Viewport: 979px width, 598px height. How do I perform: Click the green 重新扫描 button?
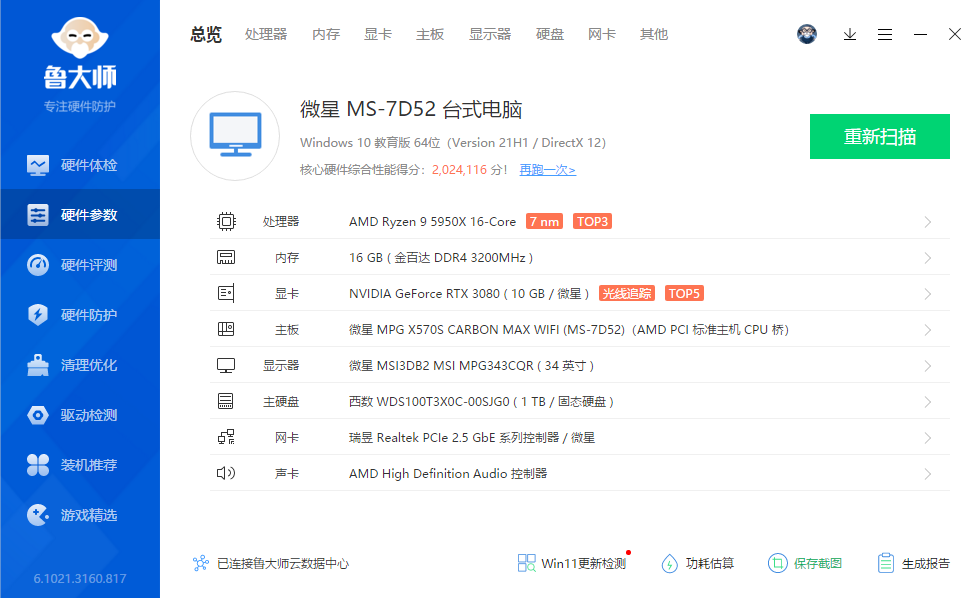pyautogui.click(x=880, y=136)
